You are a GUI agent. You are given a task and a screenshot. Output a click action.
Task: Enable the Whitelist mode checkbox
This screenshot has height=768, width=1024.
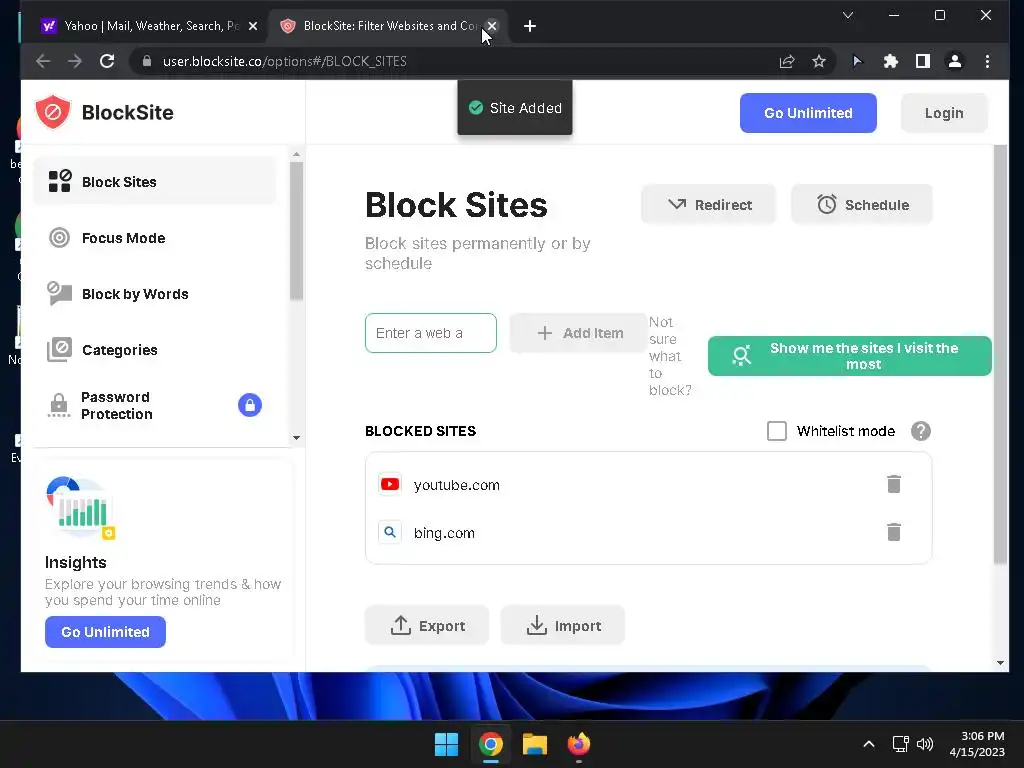776,431
